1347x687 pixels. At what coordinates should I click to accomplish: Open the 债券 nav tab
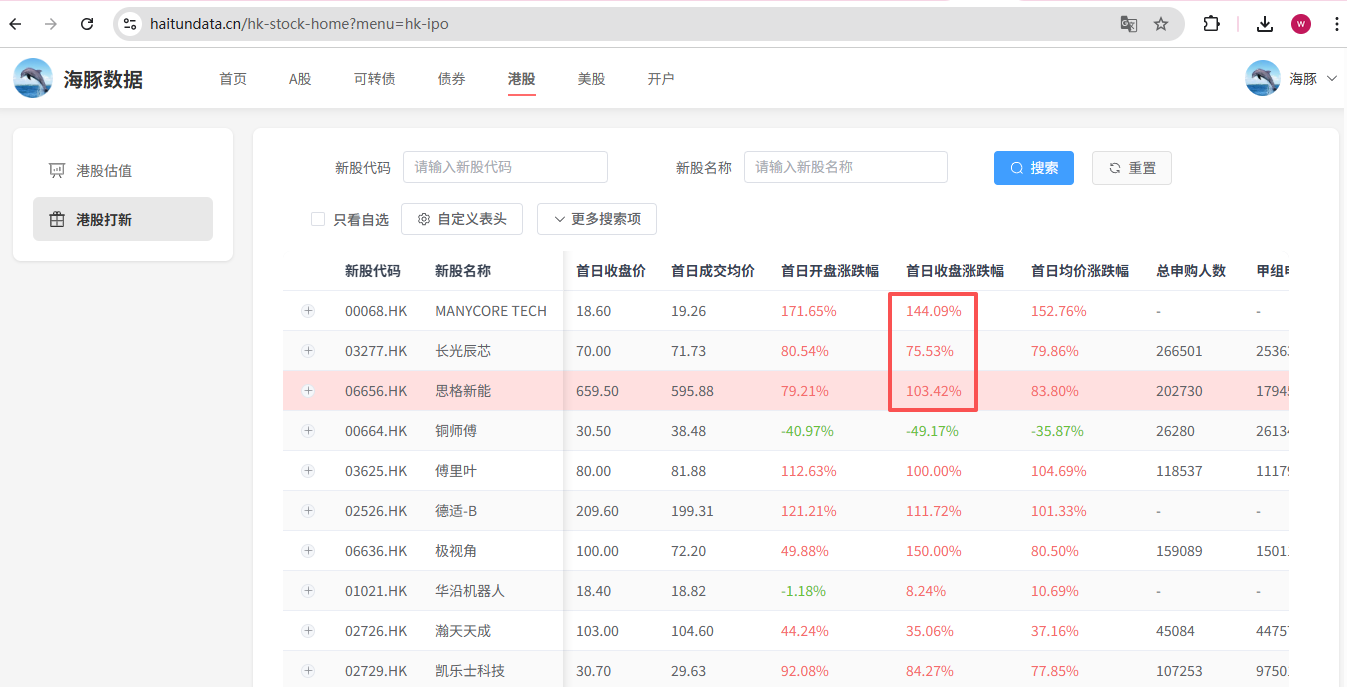451,79
